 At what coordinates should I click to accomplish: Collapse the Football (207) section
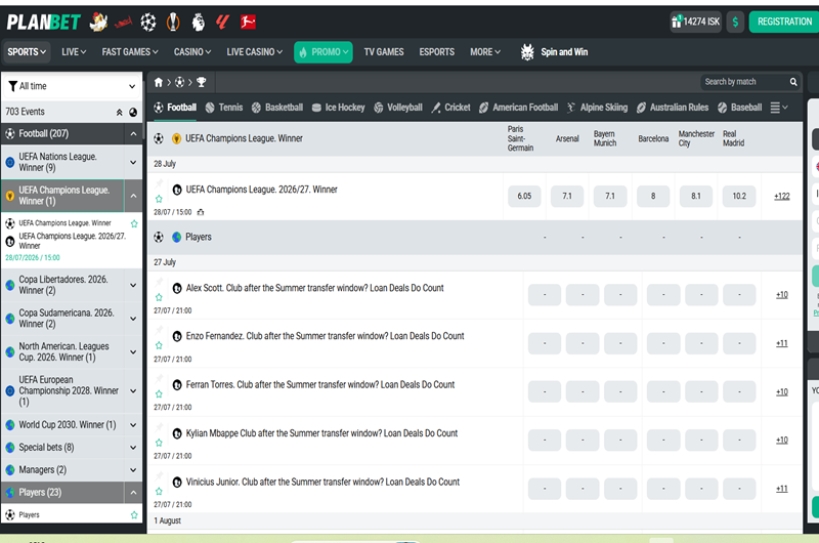click(x=133, y=134)
